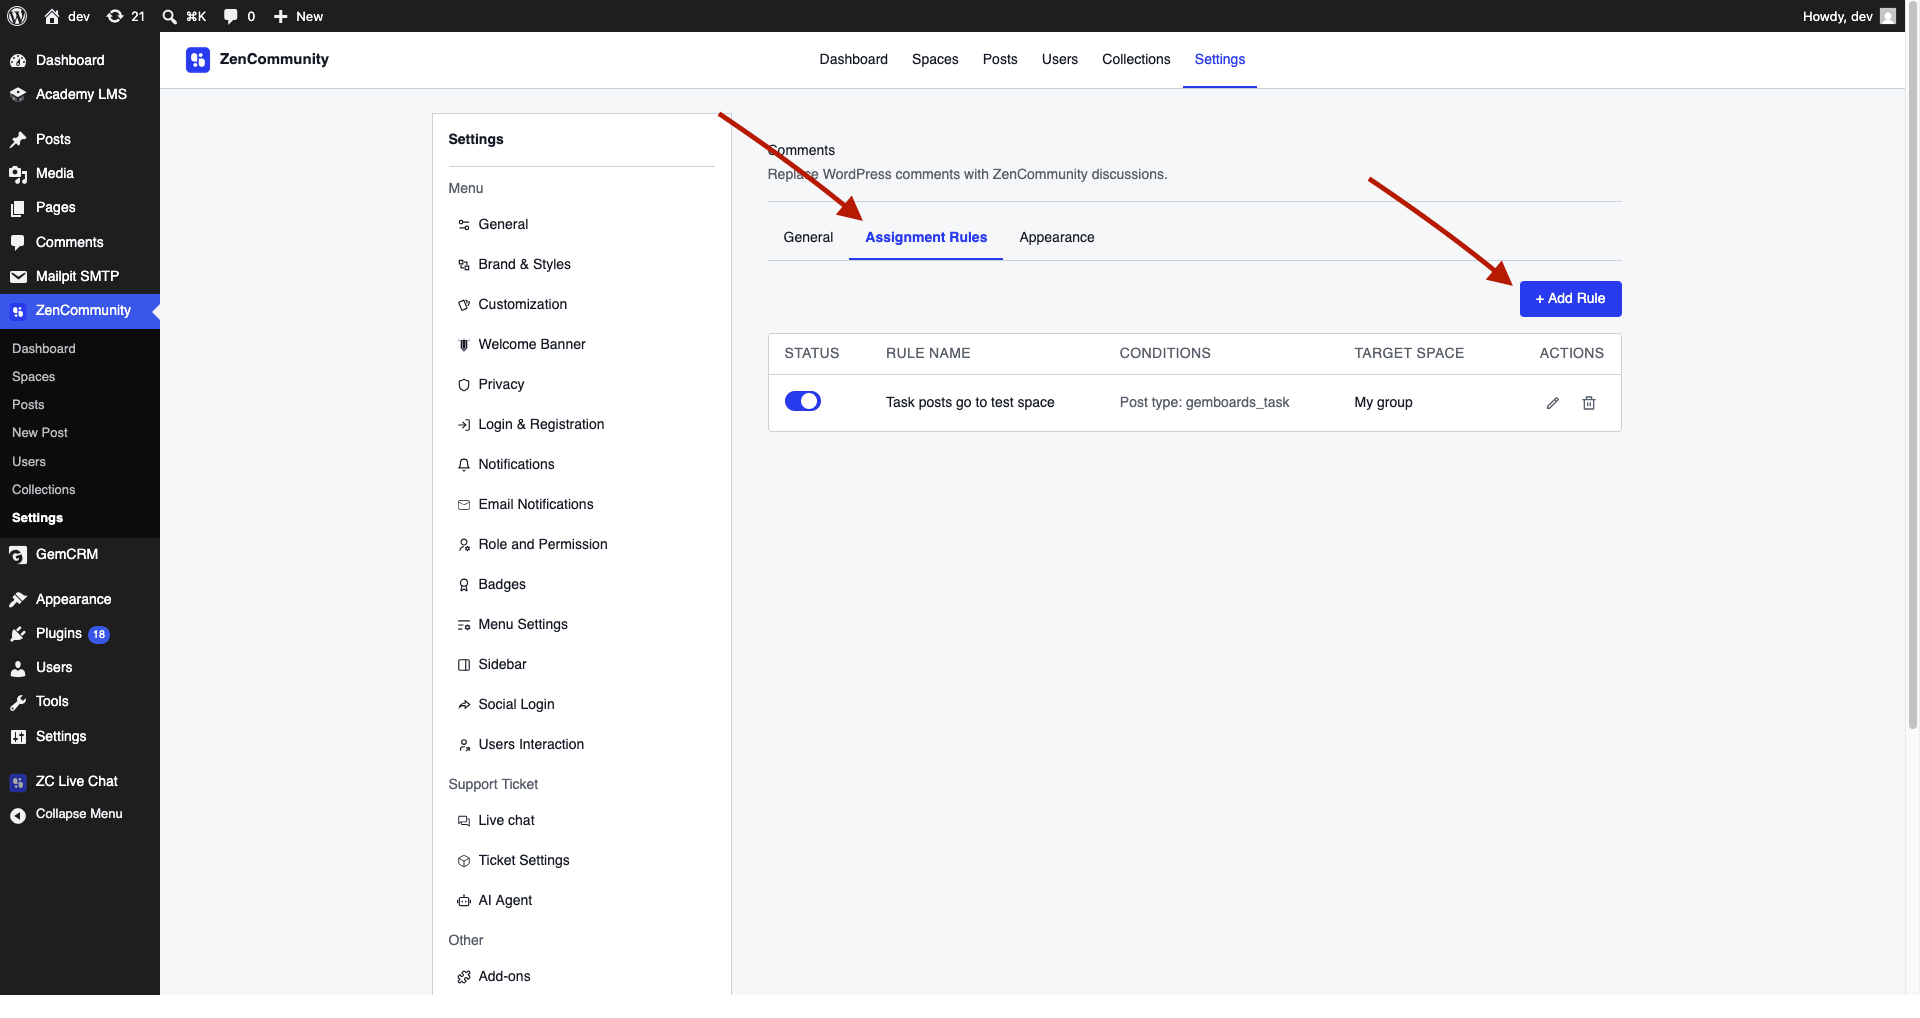Toggle the Task posts go to test space status switch
The image size is (1920, 1018).
(802, 401)
